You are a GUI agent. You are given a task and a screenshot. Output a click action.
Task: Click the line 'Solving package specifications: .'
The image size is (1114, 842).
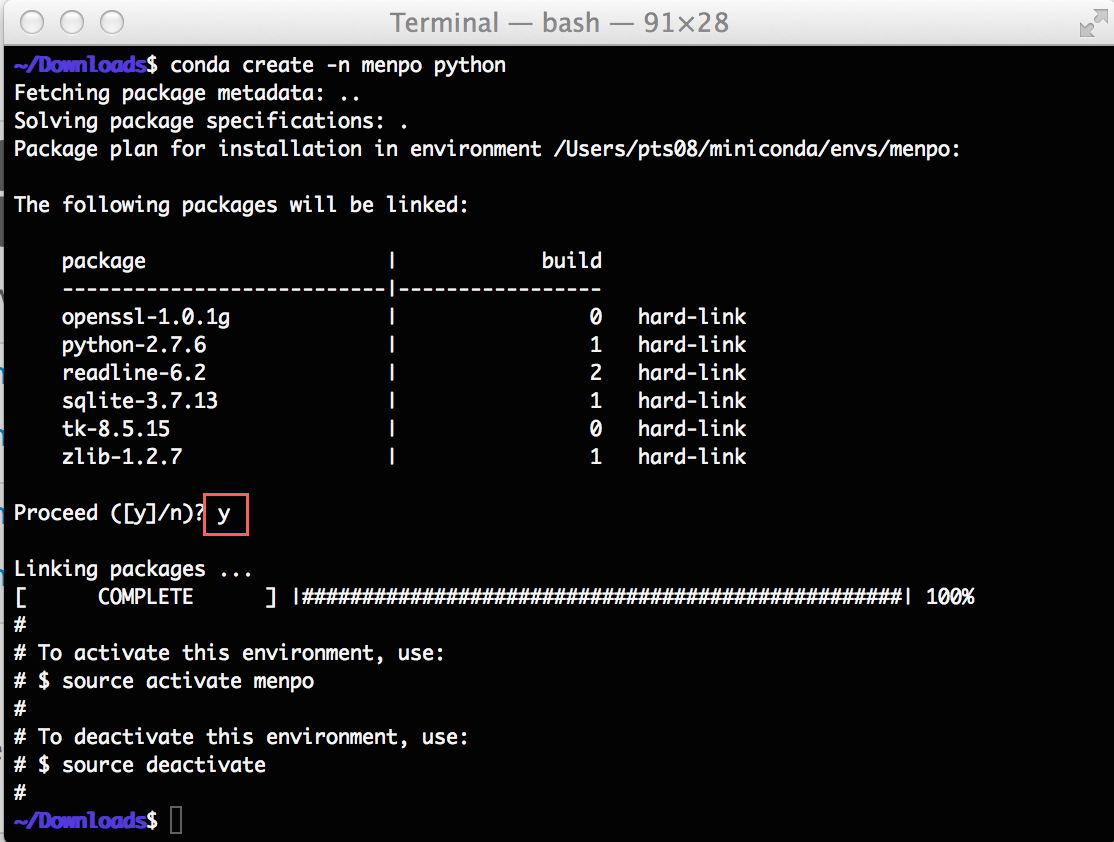coord(211,121)
